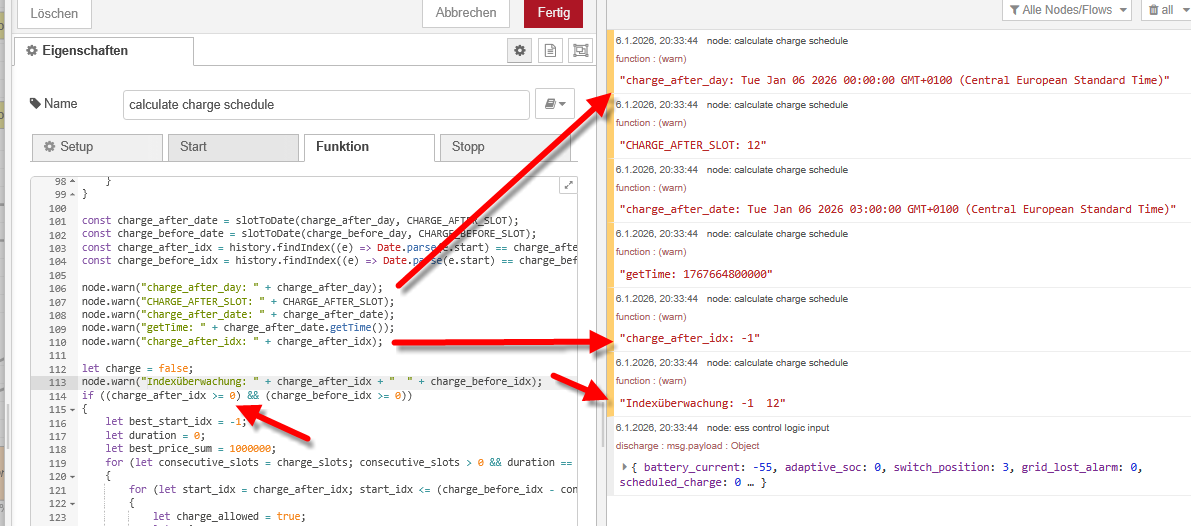Click the trash icon to clear debug messages
This screenshot has height=526, width=1191.
point(1155,10)
